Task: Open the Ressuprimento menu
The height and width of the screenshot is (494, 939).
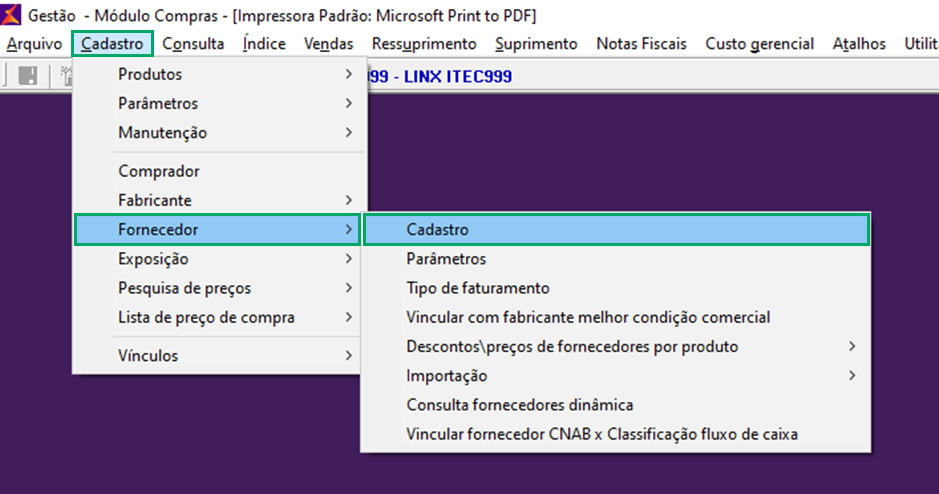Action: click(x=424, y=44)
